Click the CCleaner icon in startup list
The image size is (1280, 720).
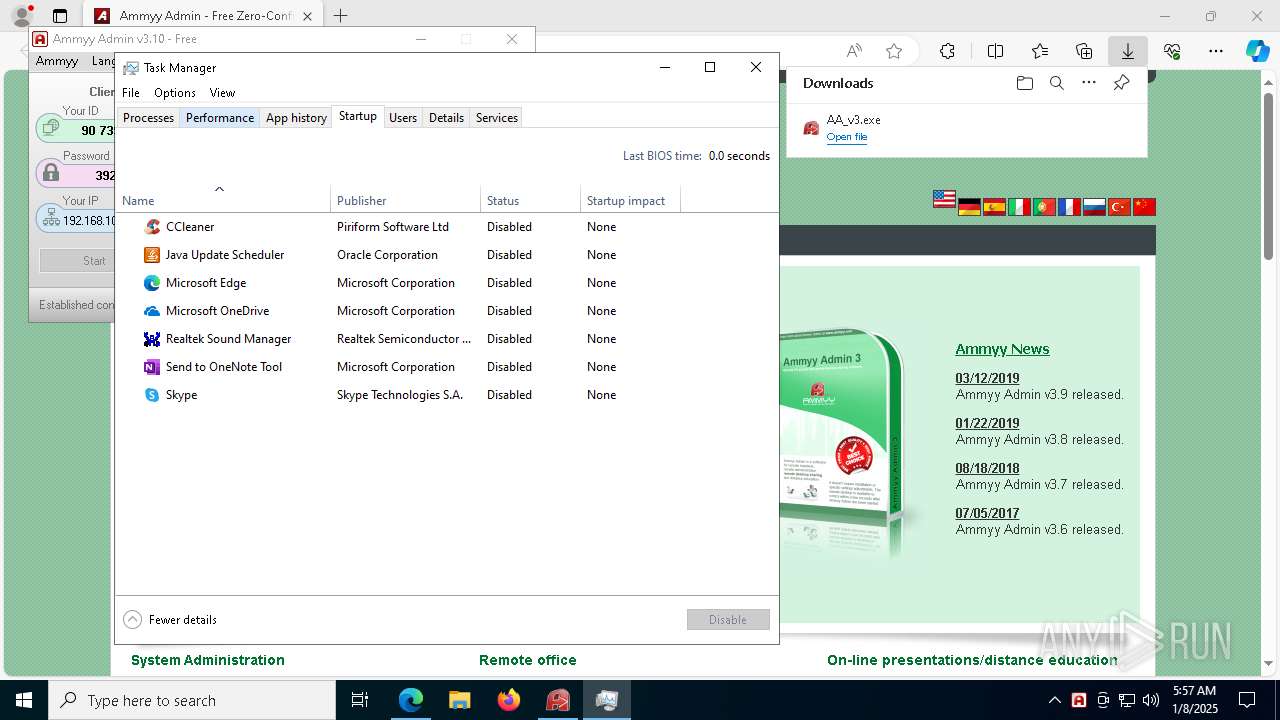(152, 227)
